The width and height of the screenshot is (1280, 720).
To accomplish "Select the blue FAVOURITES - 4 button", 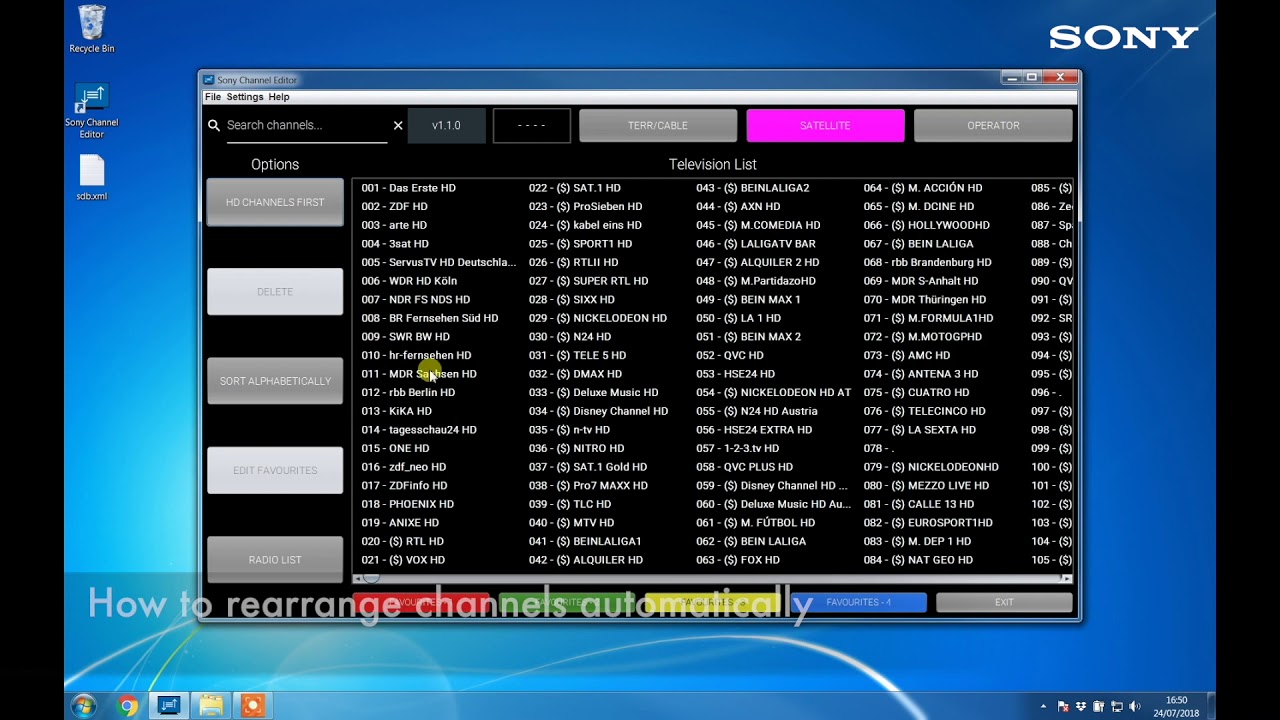I will tap(858, 602).
